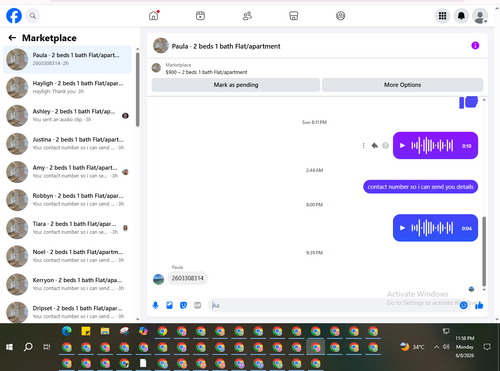
Task: Click chat title 'Paula · 2 beds 1 bath Flat/apartment'
Action: pyautogui.click(x=226, y=46)
